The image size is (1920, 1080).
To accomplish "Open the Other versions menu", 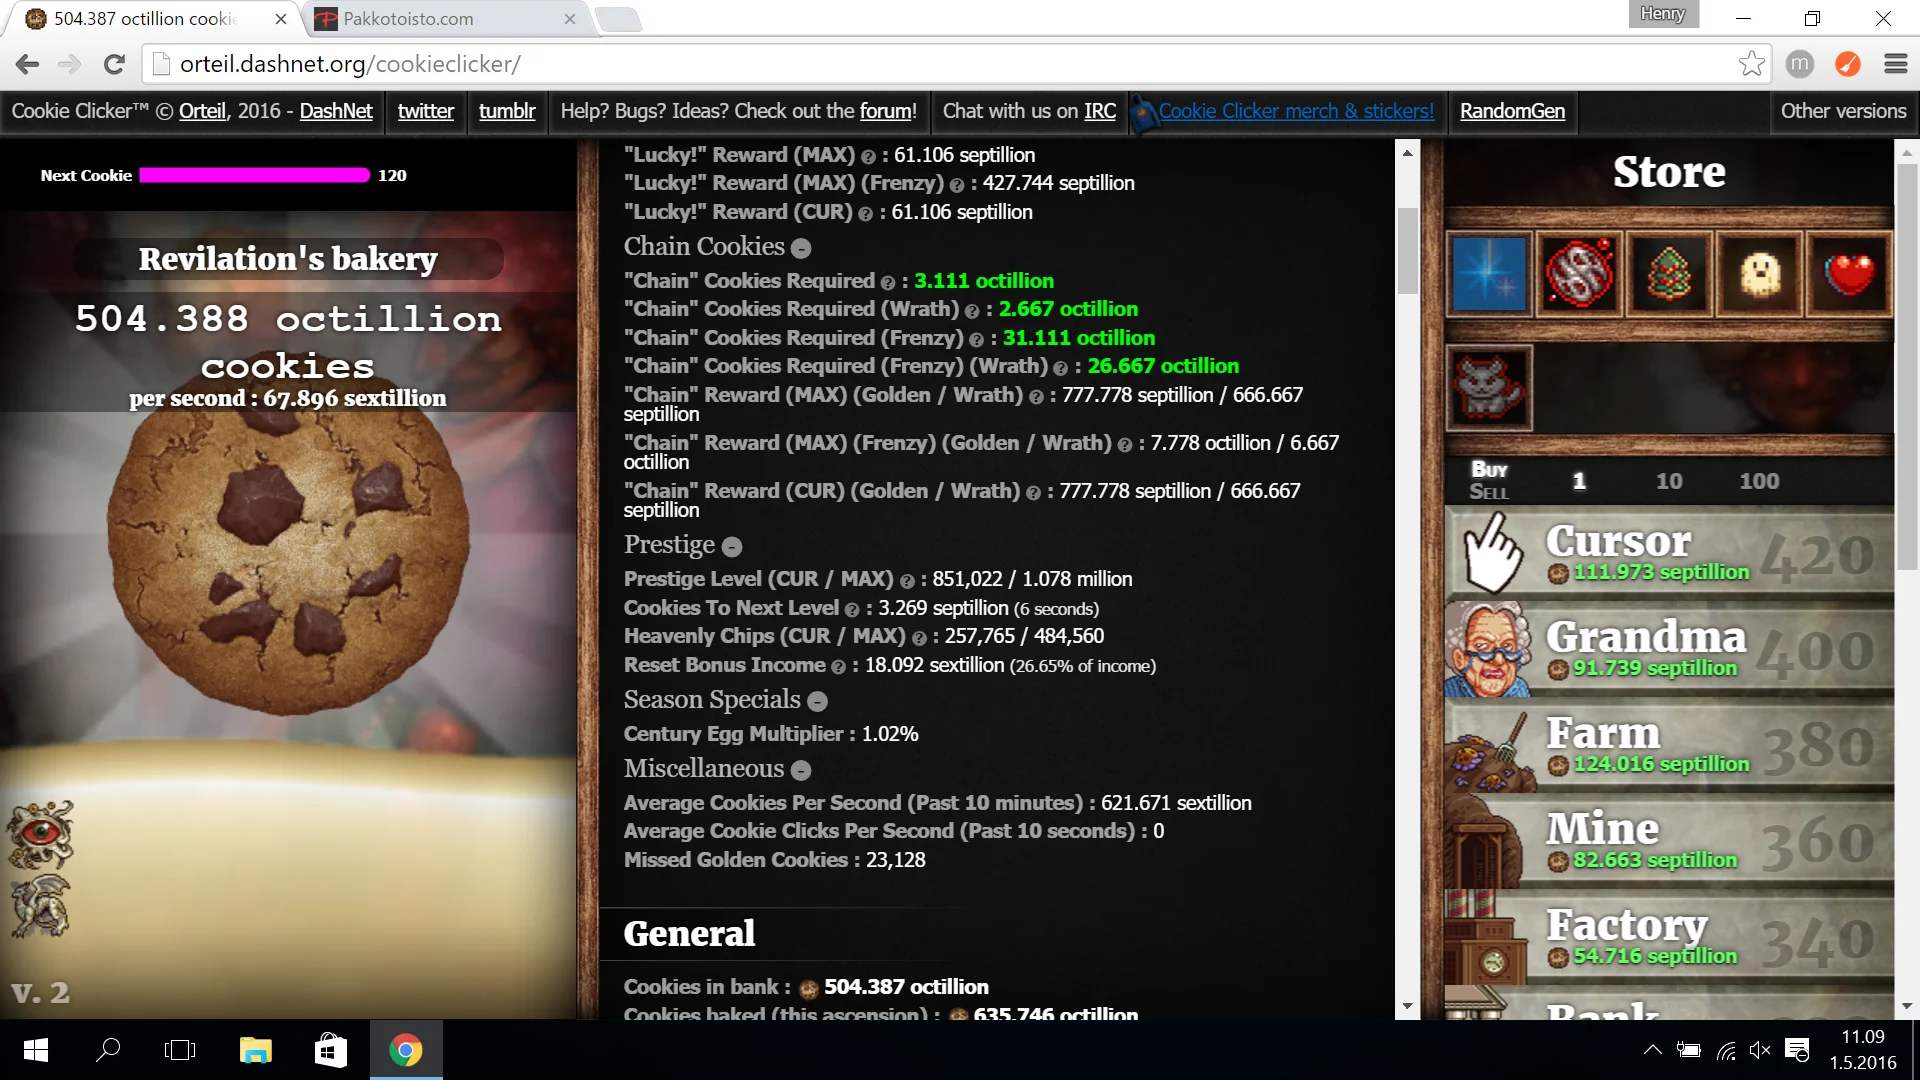I will coord(1842,111).
